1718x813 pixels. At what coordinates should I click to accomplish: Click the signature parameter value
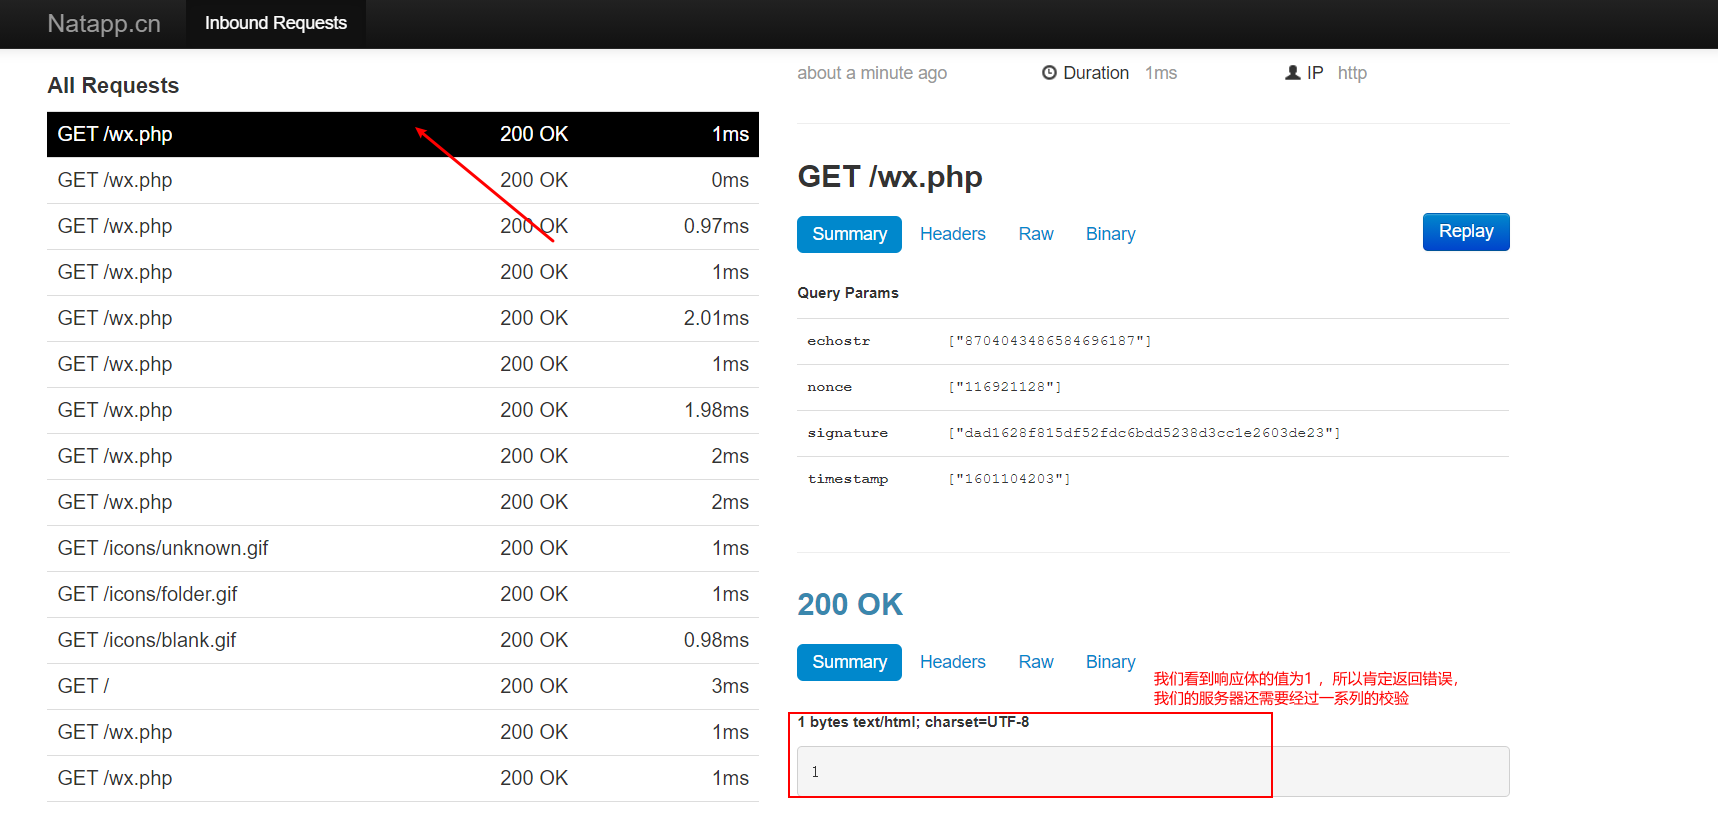click(1144, 433)
